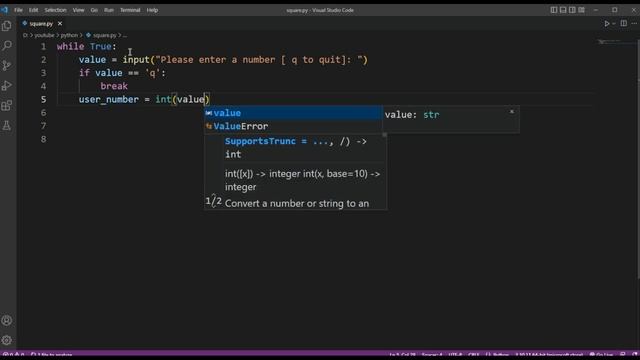
Task: Click line number 1 in gutter
Action: tap(43, 47)
